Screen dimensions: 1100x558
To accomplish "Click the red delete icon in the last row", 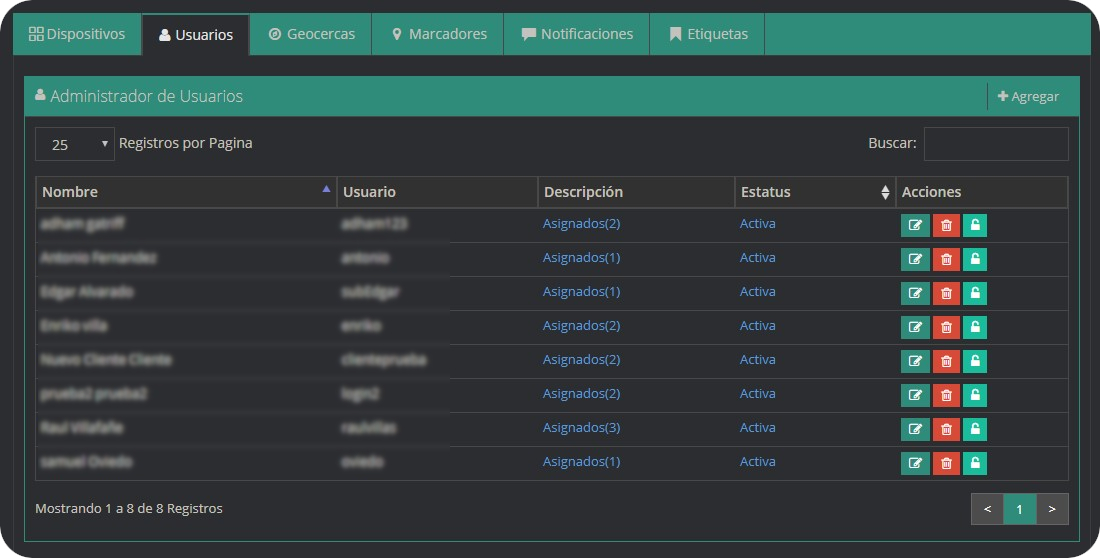I will pos(945,463).
